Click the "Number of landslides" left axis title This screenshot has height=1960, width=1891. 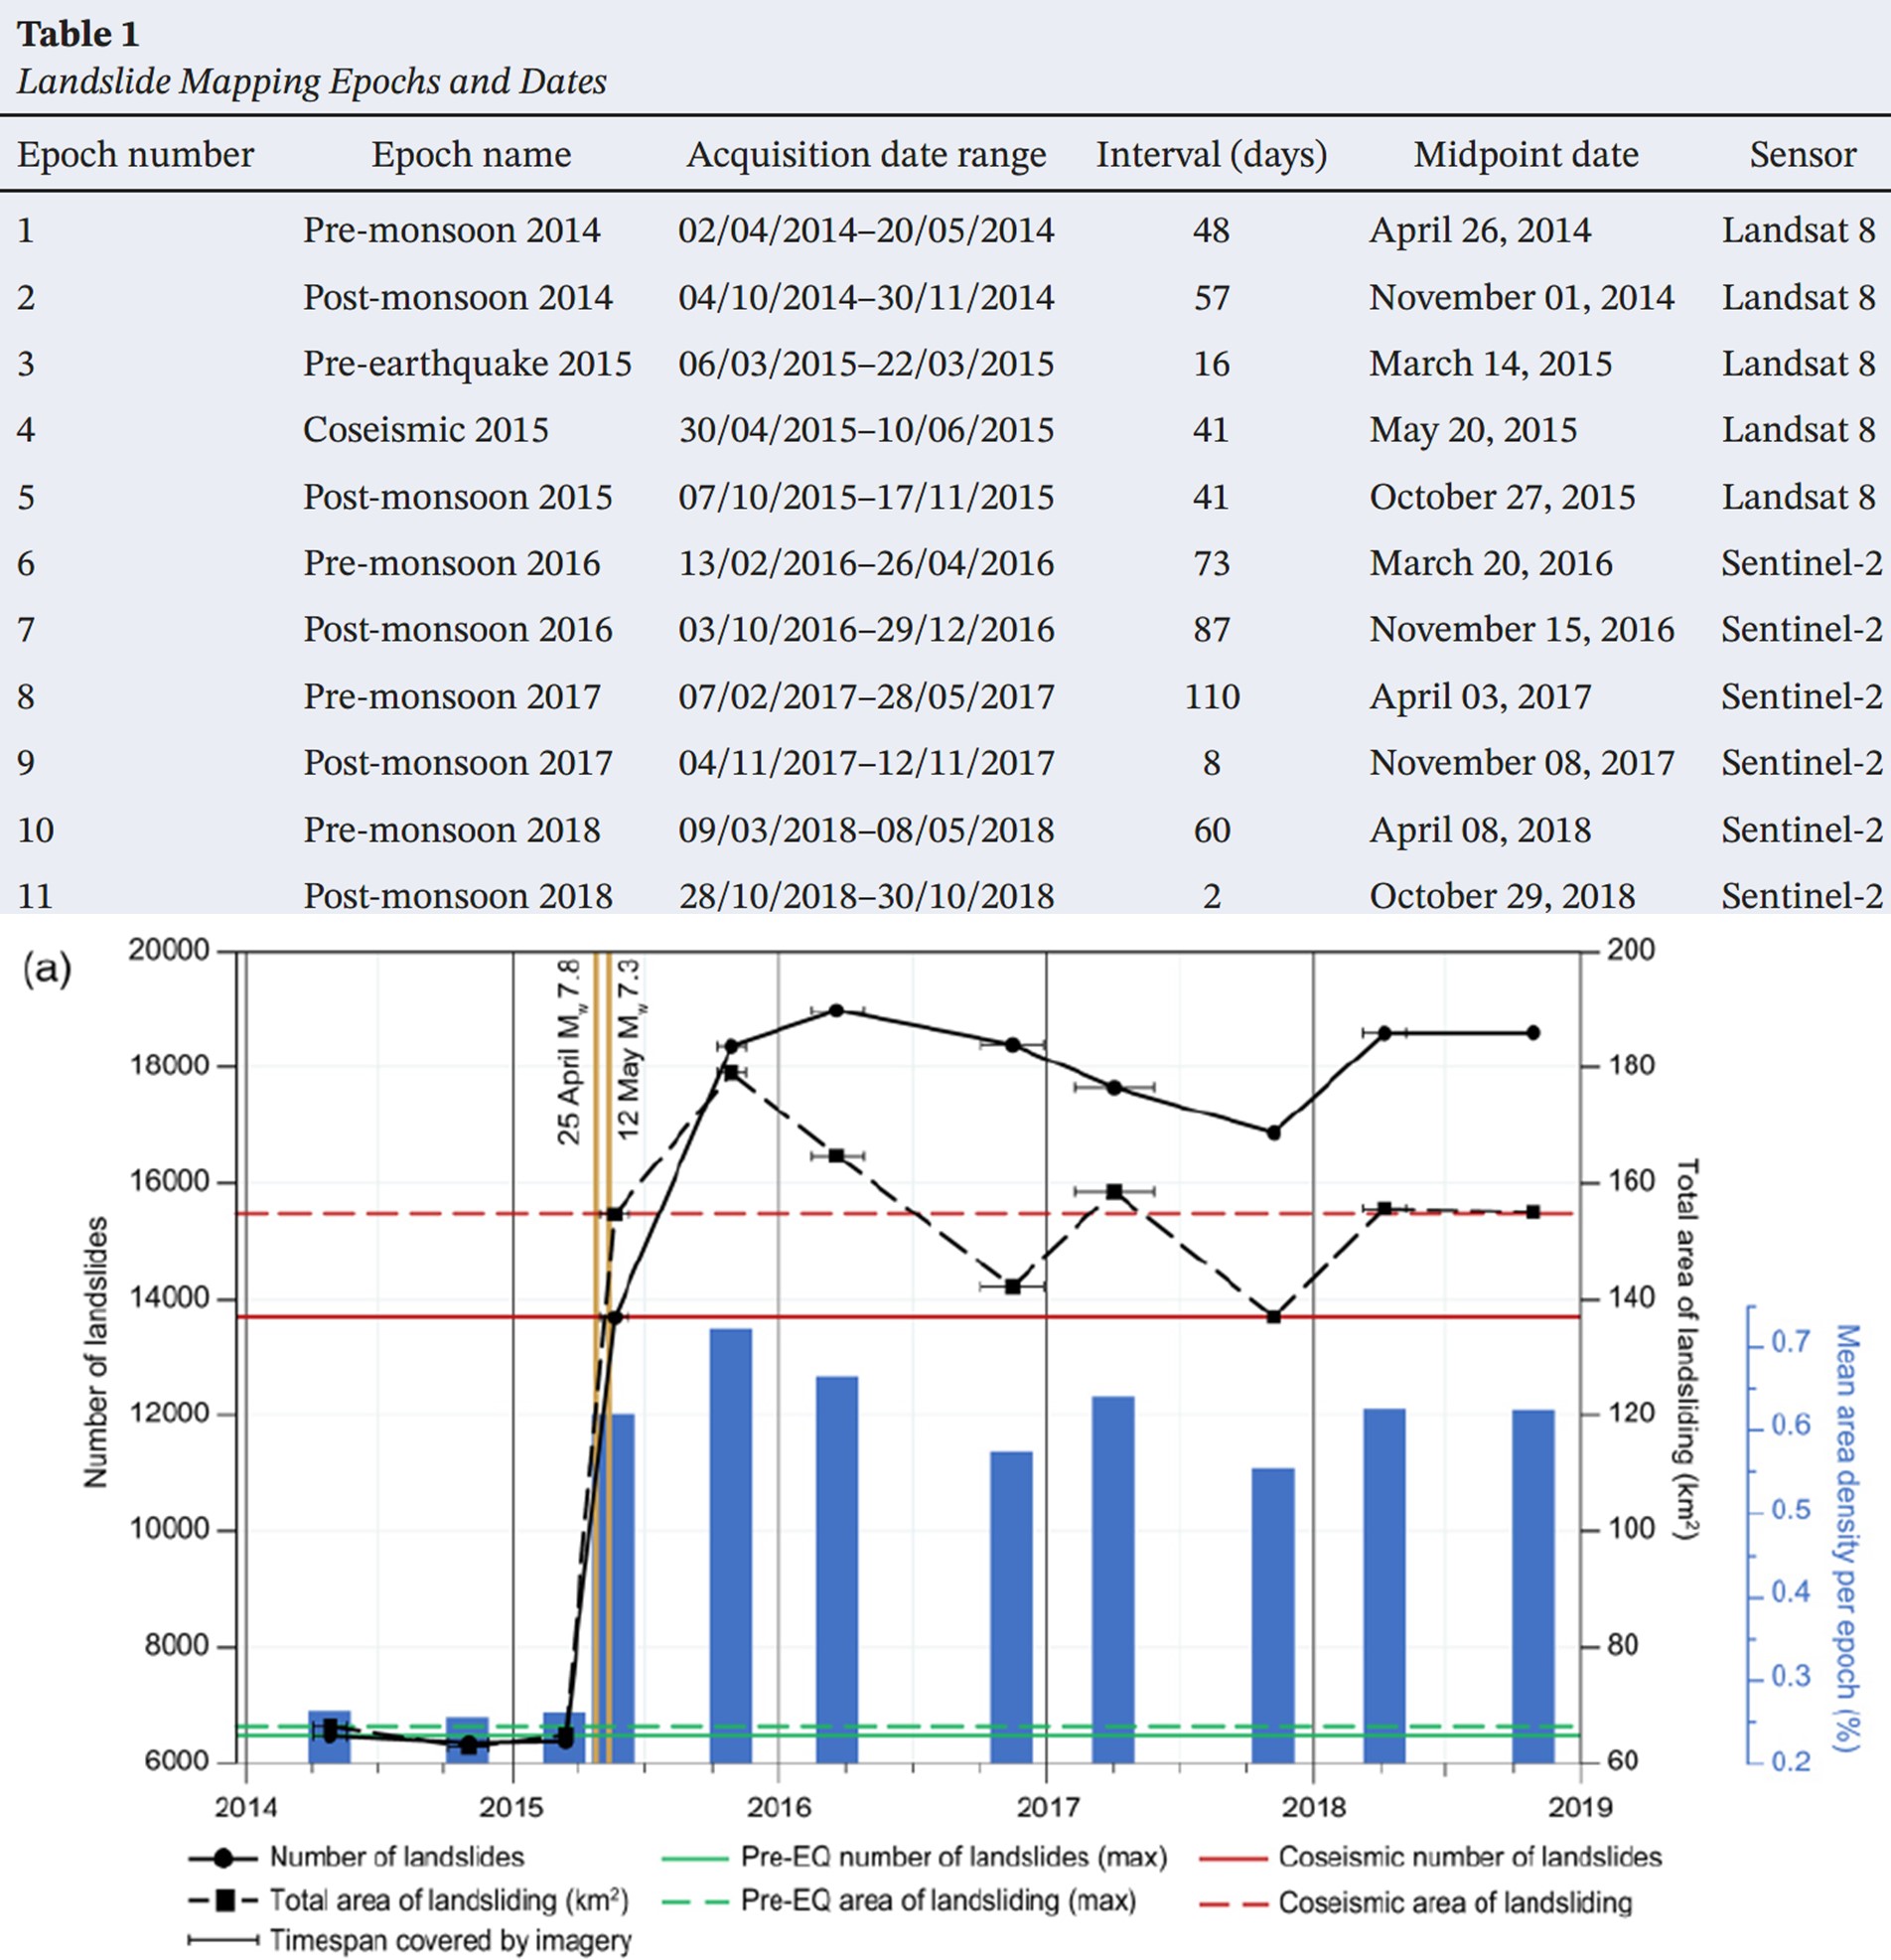point(95,1353)
